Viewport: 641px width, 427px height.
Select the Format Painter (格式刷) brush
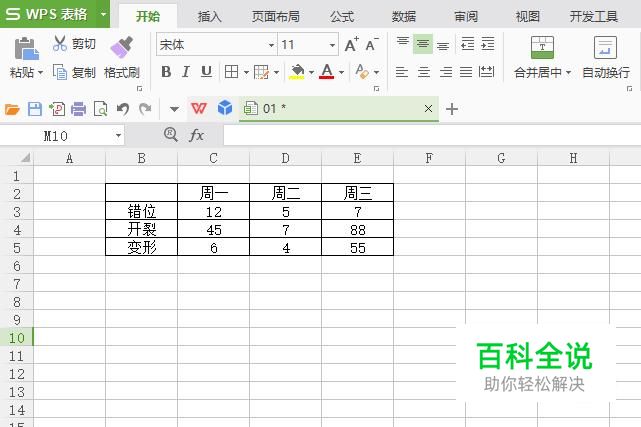pos(121,47)
